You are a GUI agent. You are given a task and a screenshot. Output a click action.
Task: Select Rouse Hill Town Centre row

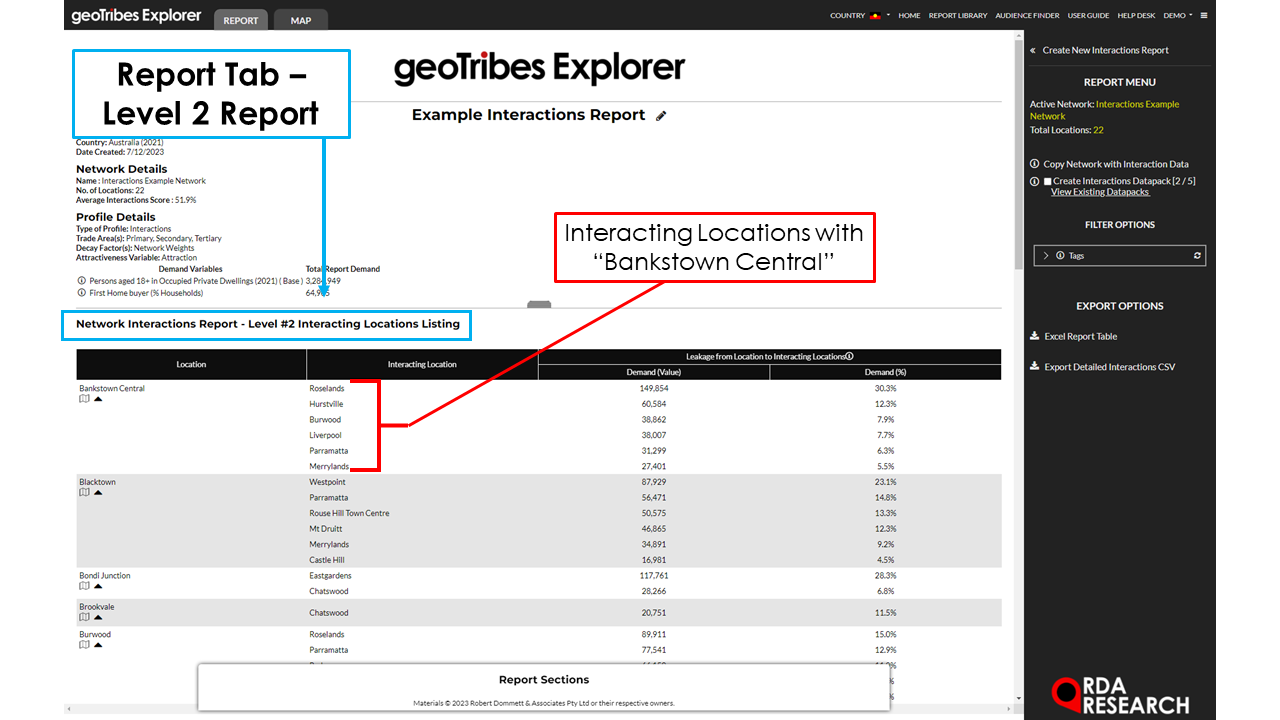349,513
